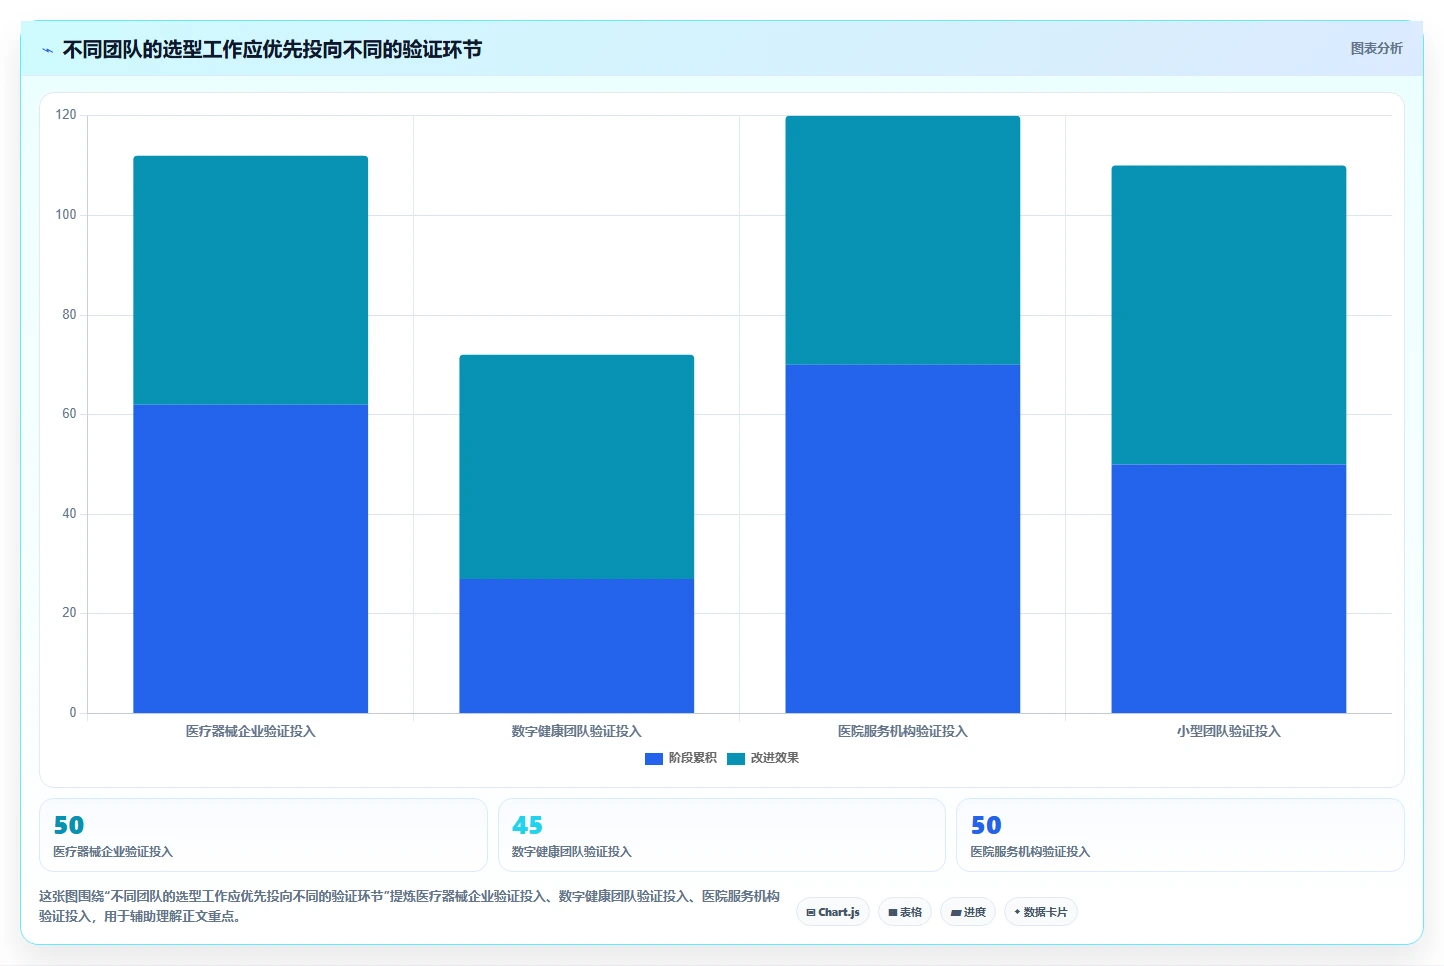Select the Chart.js tag
1444x966 pixels.
833,912
